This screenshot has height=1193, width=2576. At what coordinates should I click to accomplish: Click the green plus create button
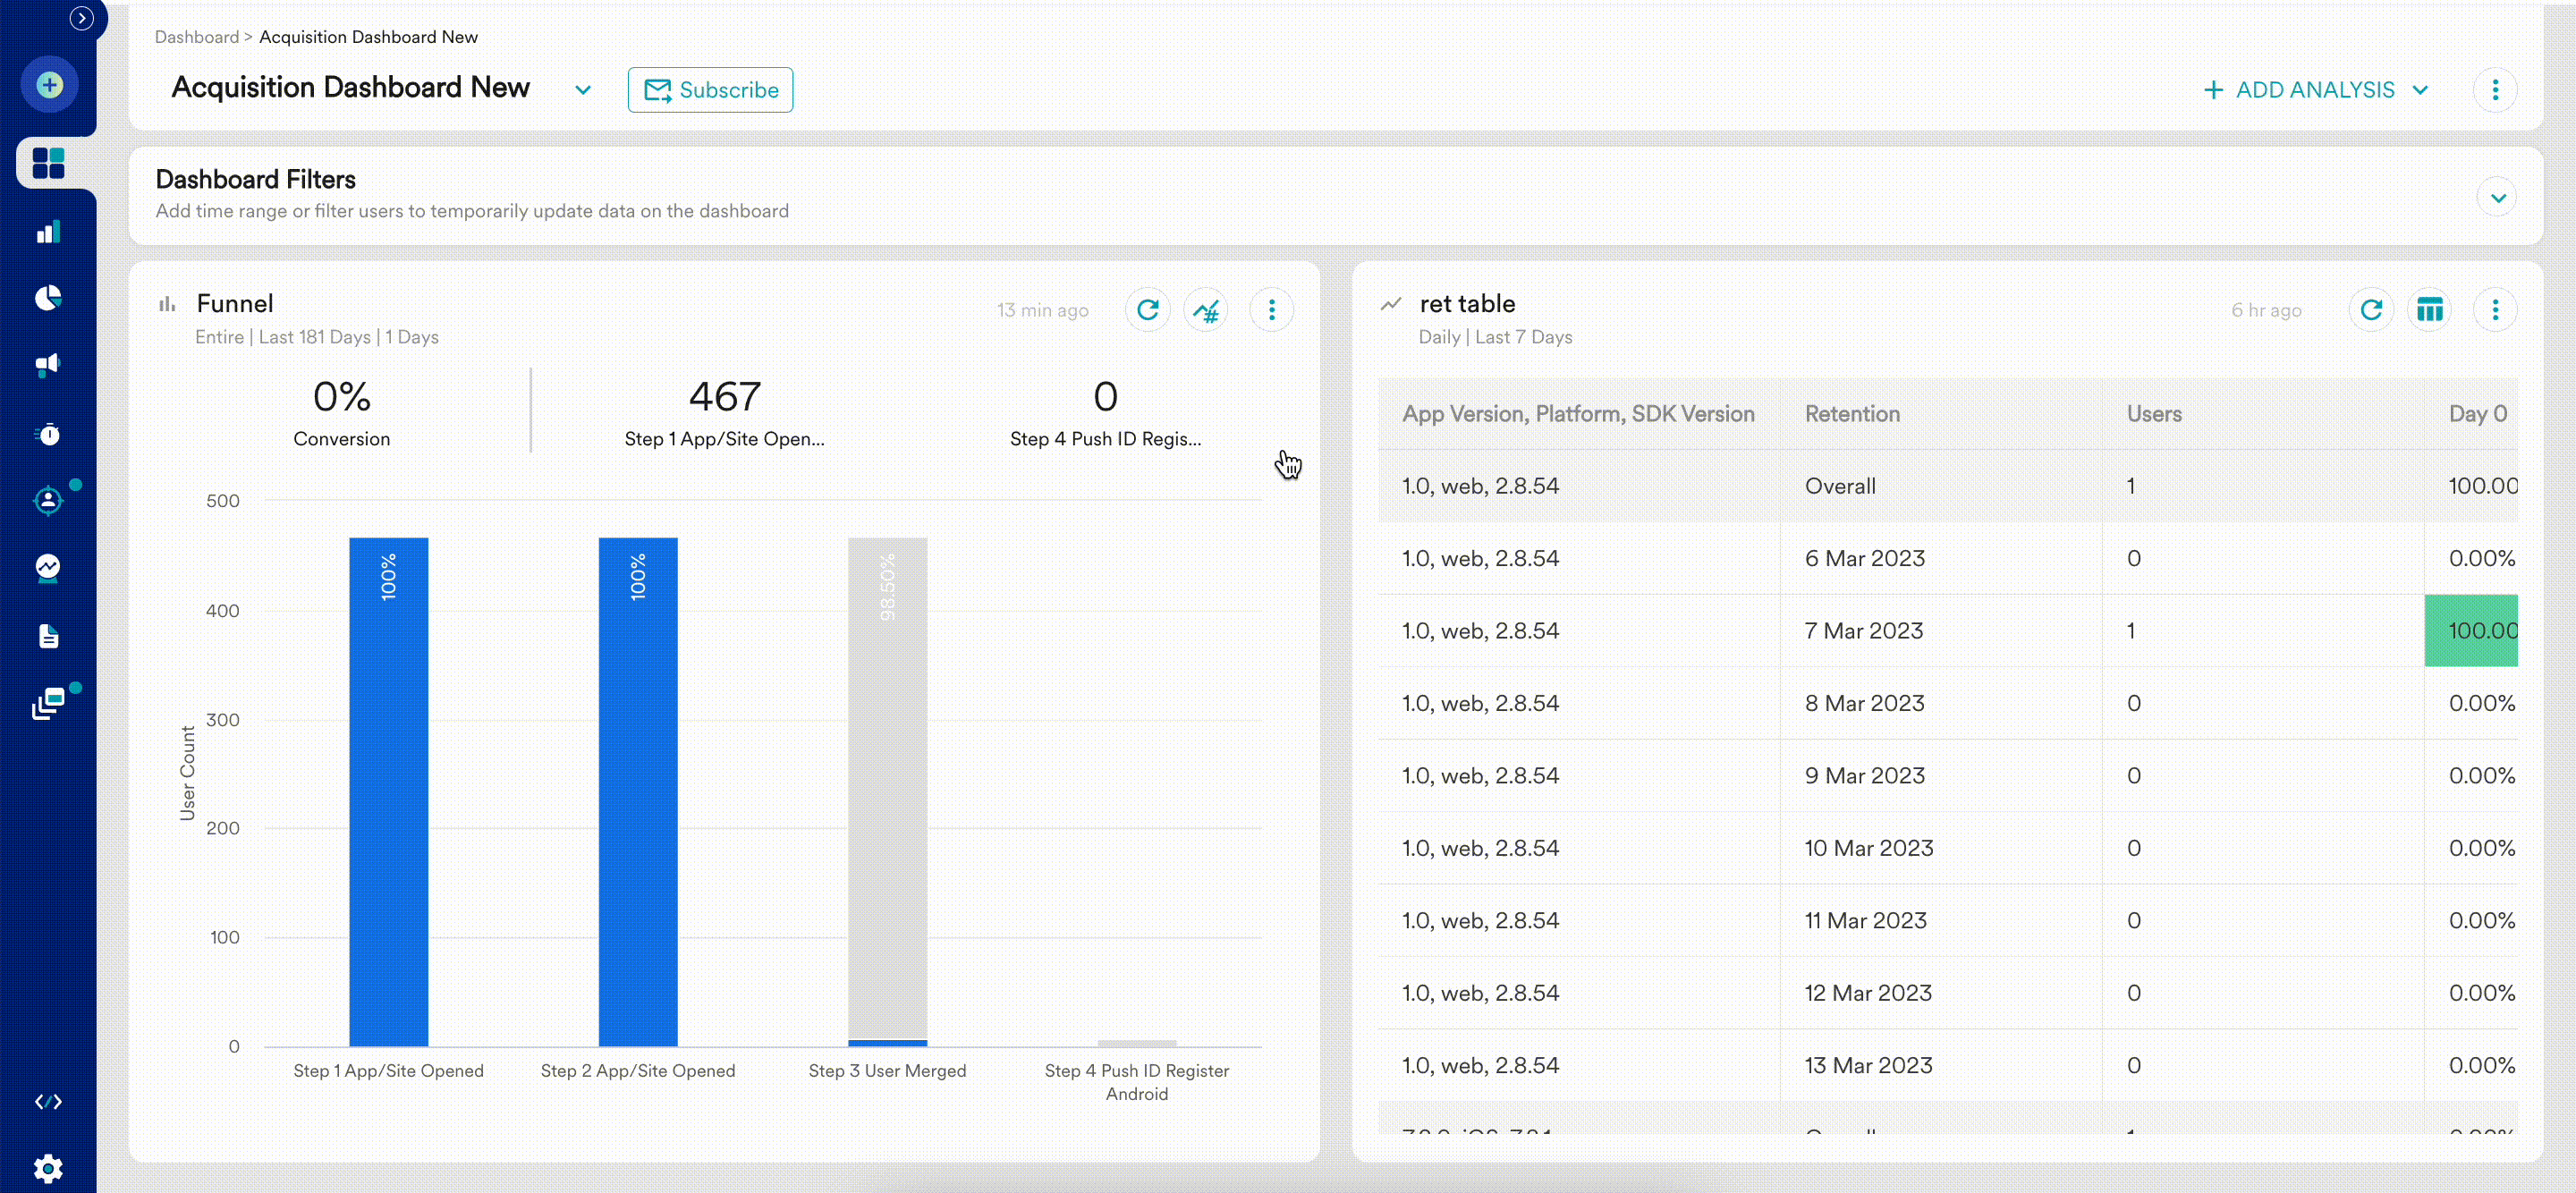[49, 85]
